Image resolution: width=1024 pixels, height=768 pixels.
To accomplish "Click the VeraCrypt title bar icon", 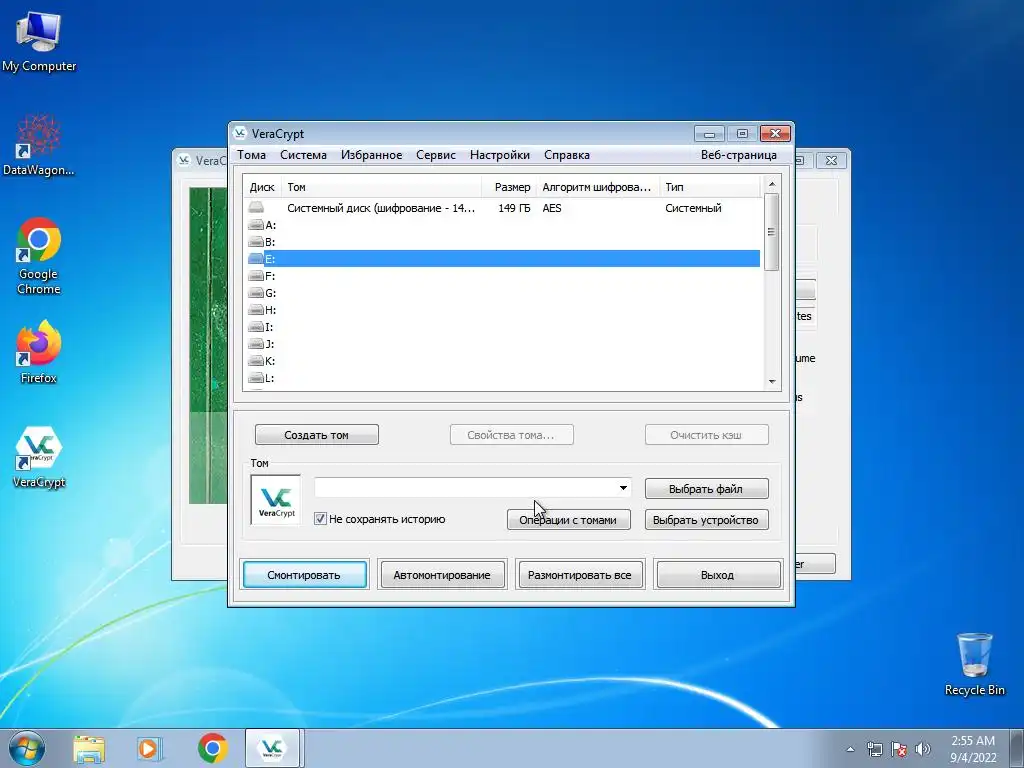I will (240, 133).
